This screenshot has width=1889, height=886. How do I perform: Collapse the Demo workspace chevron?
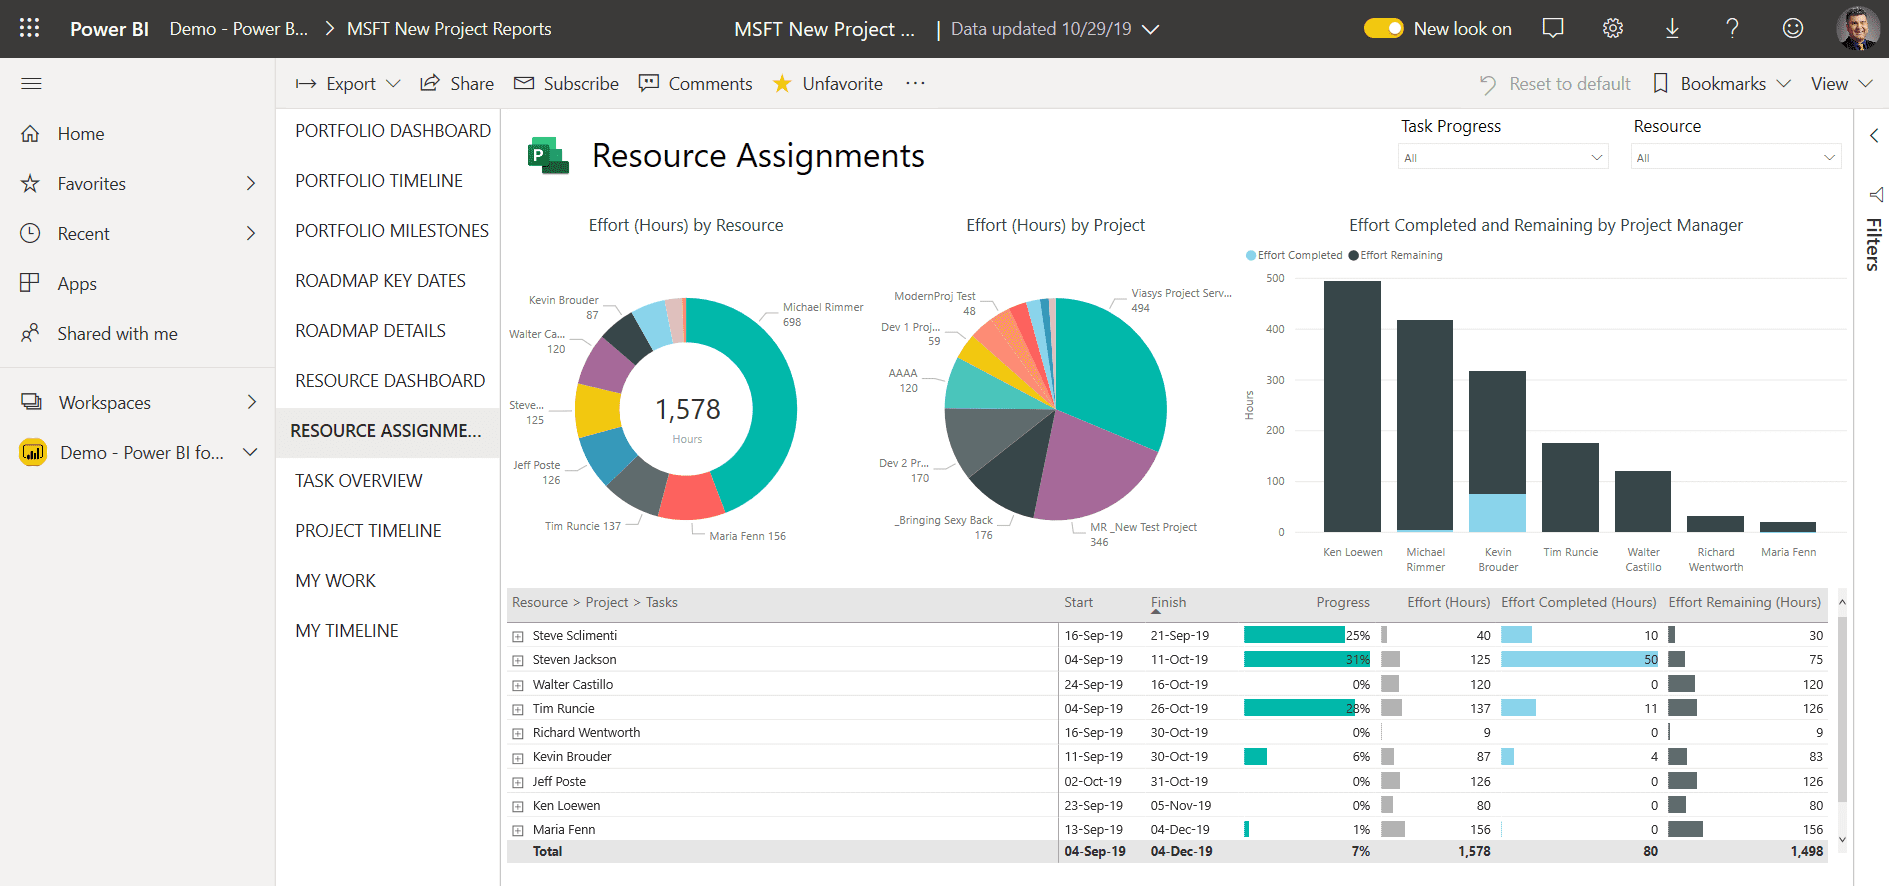pos(250,452)
